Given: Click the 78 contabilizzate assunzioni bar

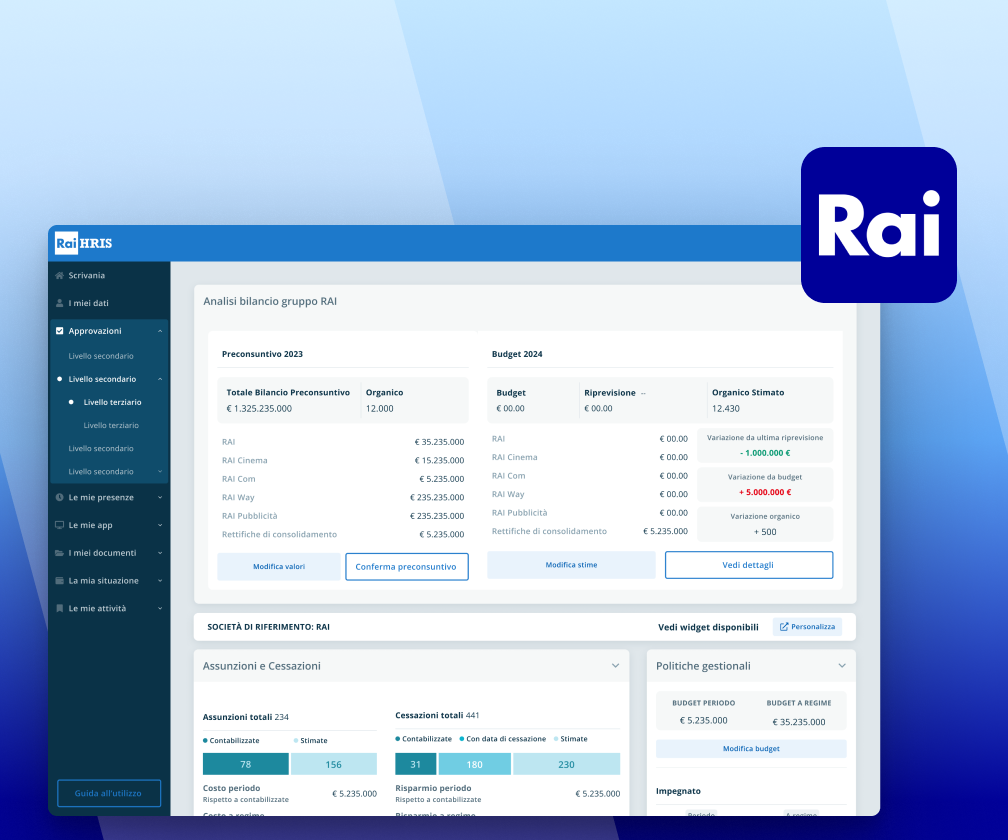Looking at the screenshot, I should pos(246,764).
